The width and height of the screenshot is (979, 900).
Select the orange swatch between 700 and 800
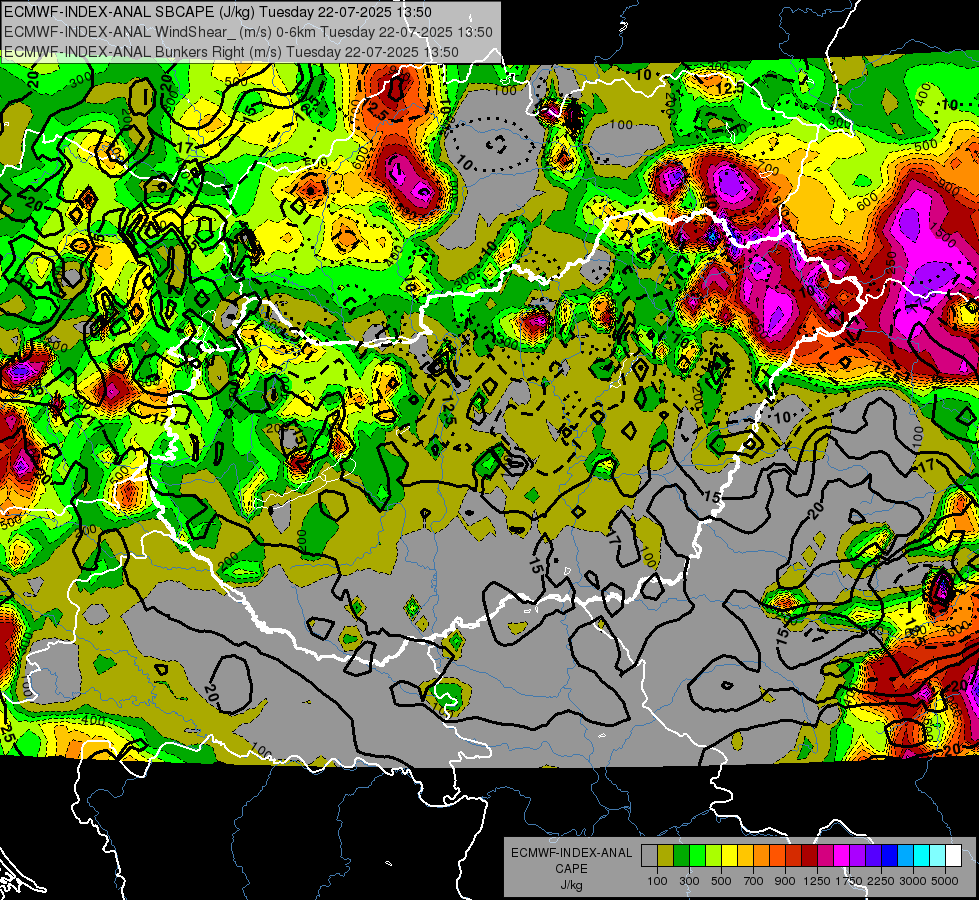tap(761, 856)
